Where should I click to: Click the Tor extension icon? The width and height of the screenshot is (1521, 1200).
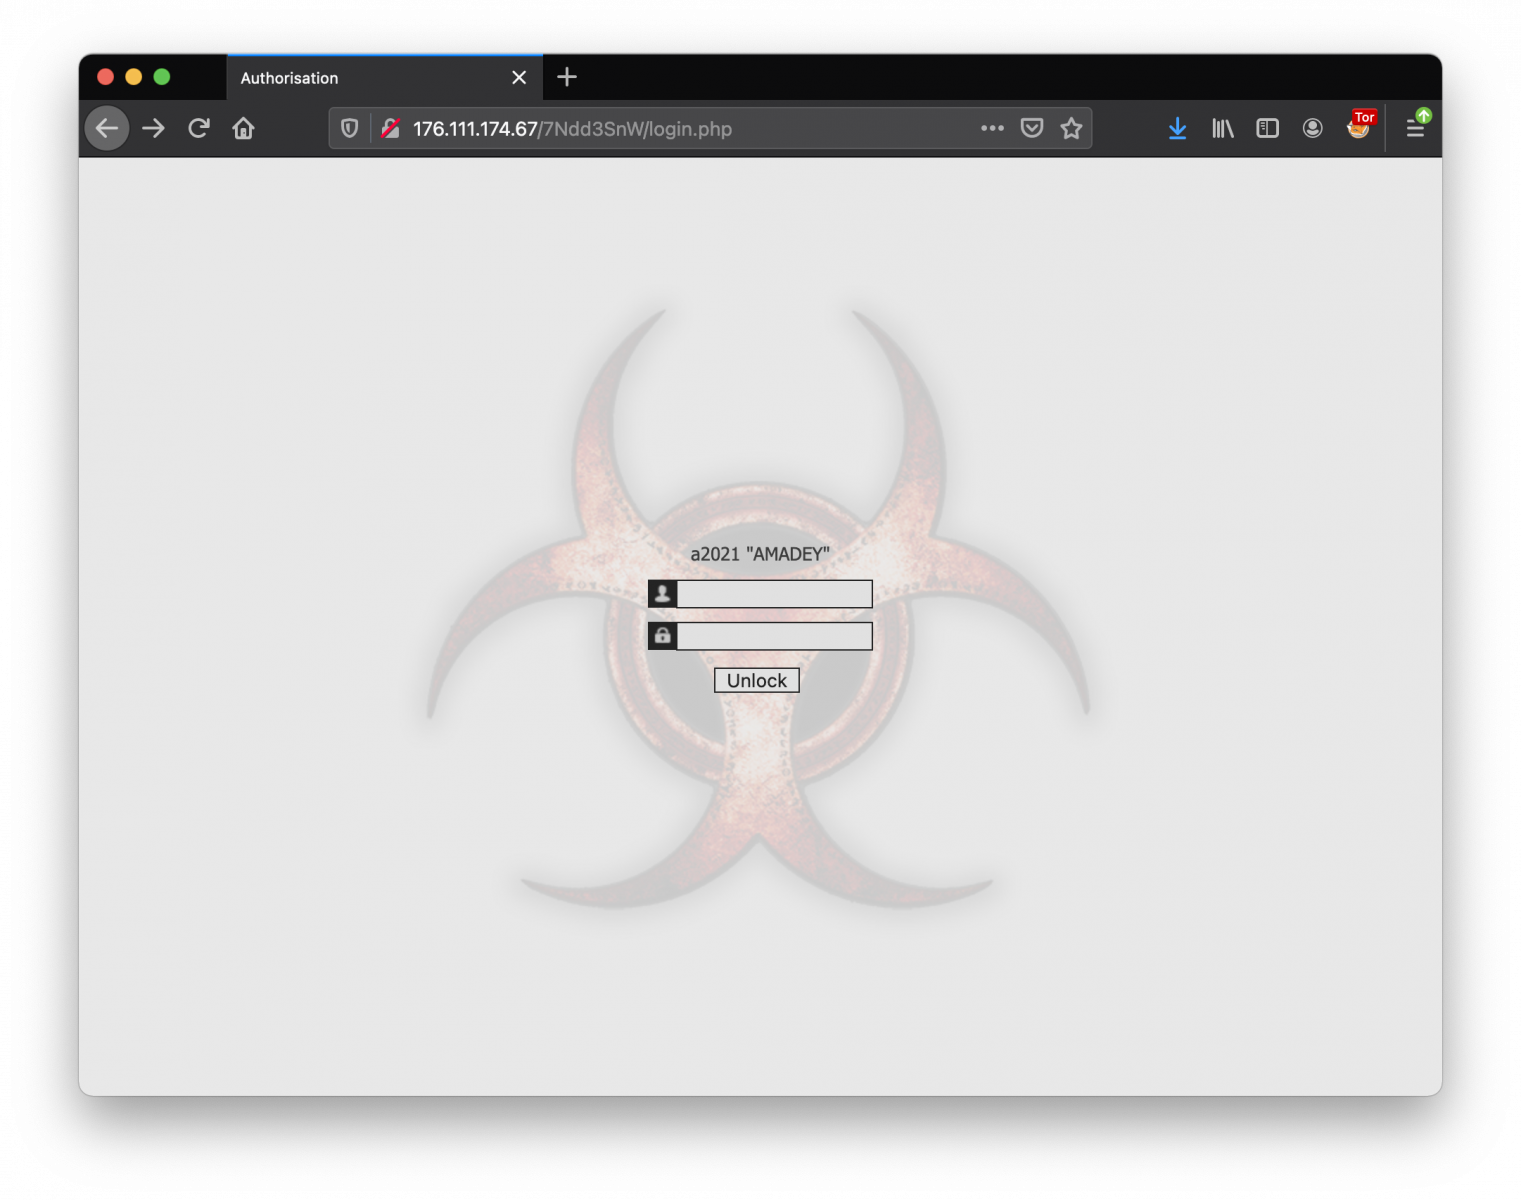pyautogui.click(x=1360, y=125)
